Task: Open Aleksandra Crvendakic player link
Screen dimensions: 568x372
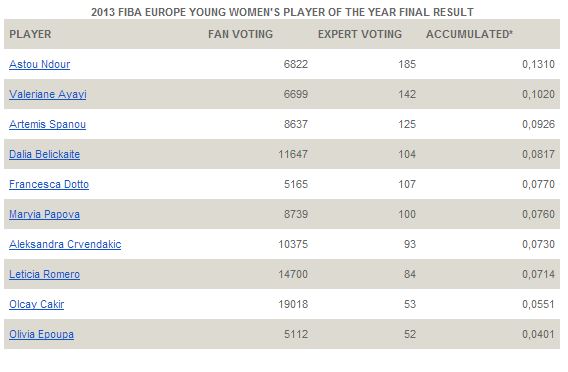Action: (x=65, y=244)
